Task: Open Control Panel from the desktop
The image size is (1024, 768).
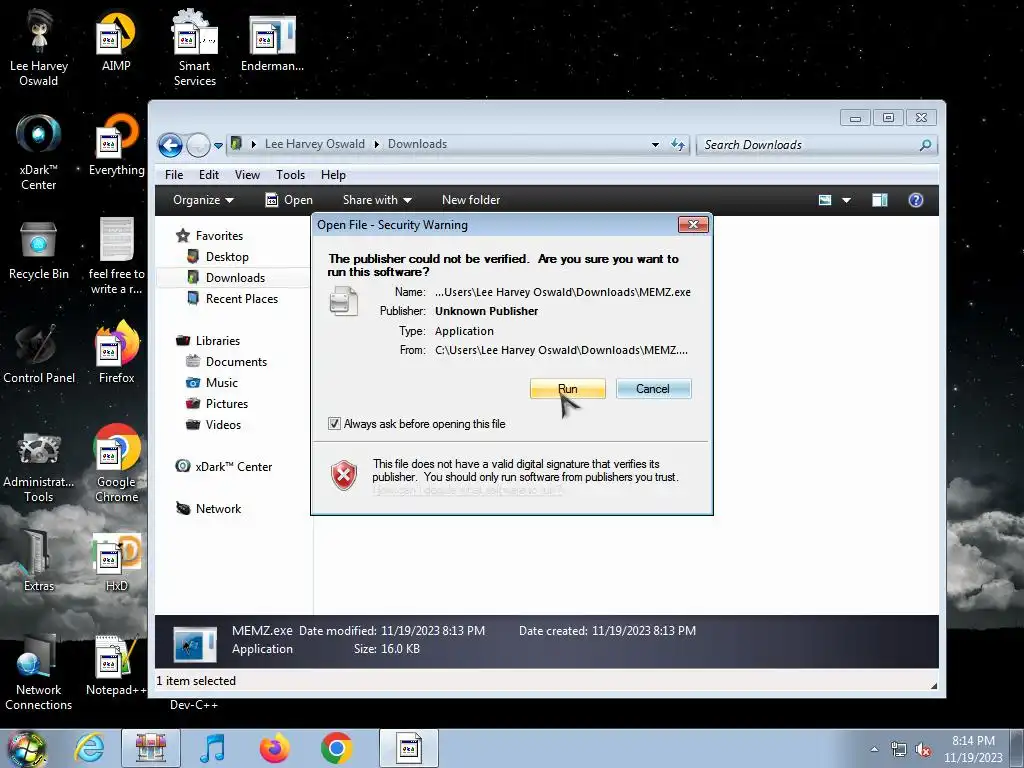Action: (39, 353)
